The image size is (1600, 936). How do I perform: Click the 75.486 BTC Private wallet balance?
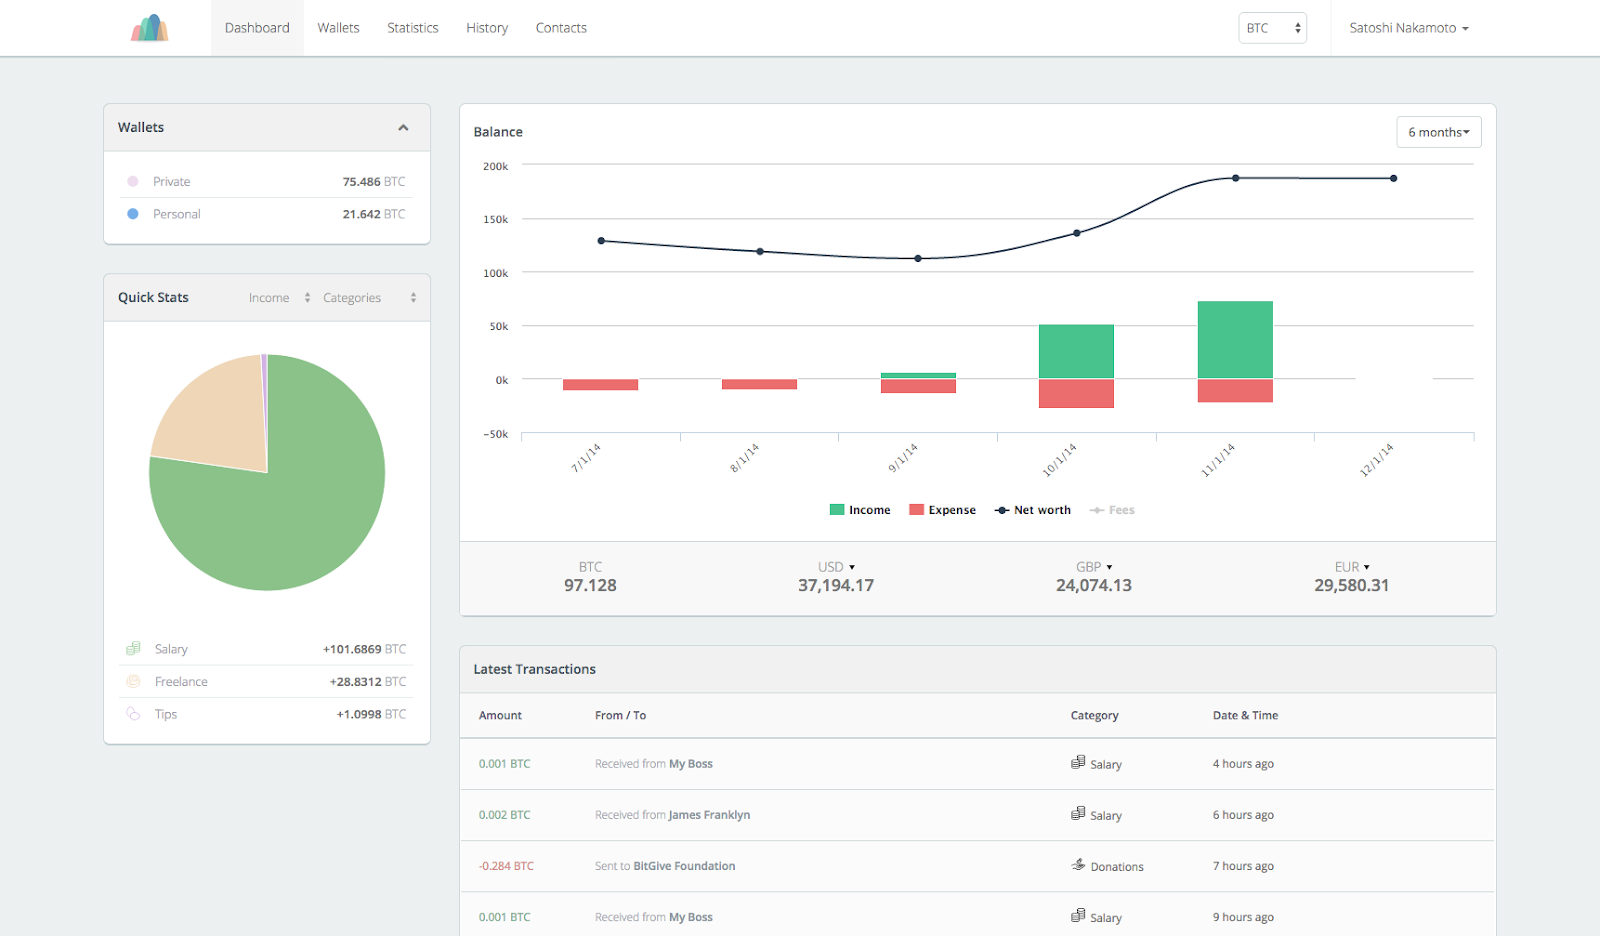click(374, 182)
